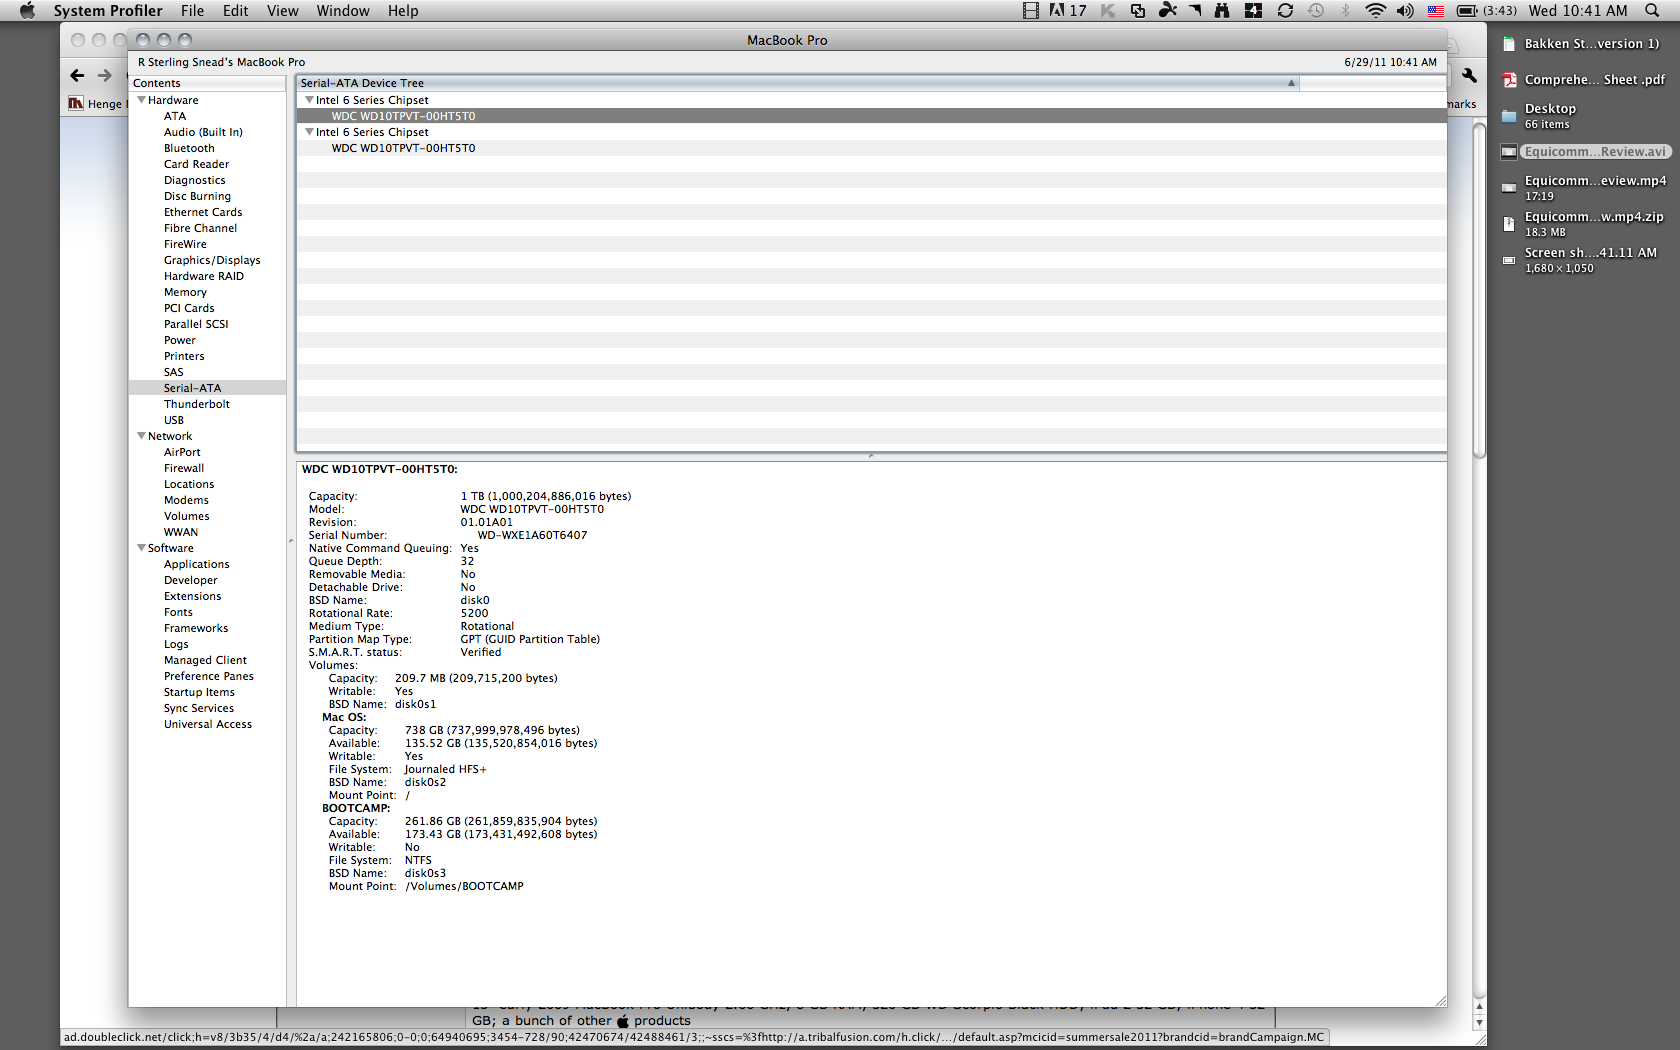Click the back arrow in background browser window

(x=77, y=75)
